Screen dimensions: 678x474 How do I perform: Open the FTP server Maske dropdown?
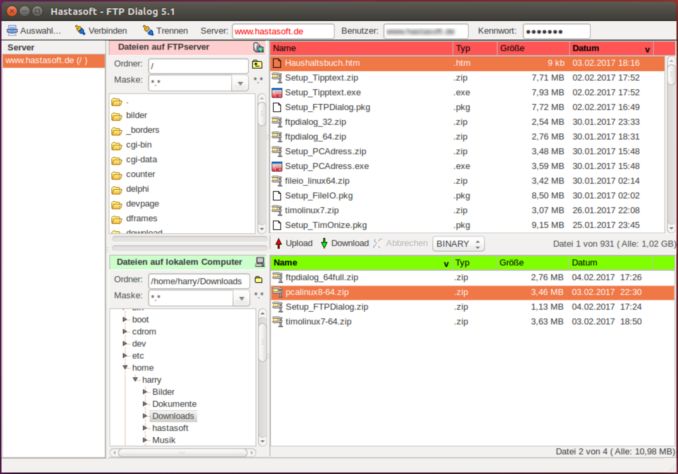tap(240, 82)
